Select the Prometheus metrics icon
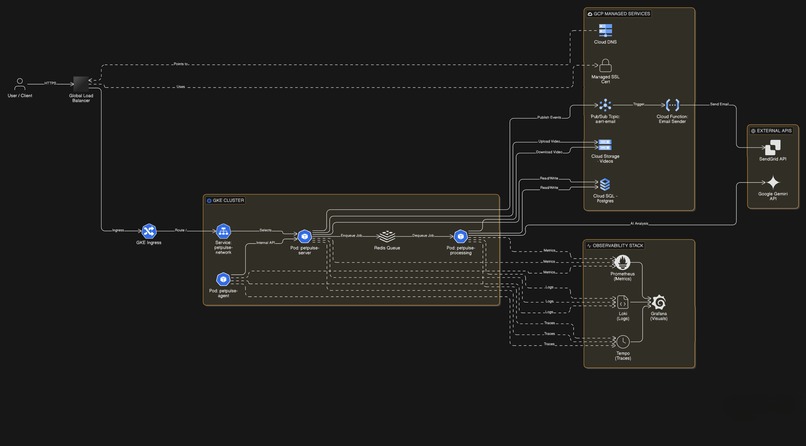 pos(622,263)
